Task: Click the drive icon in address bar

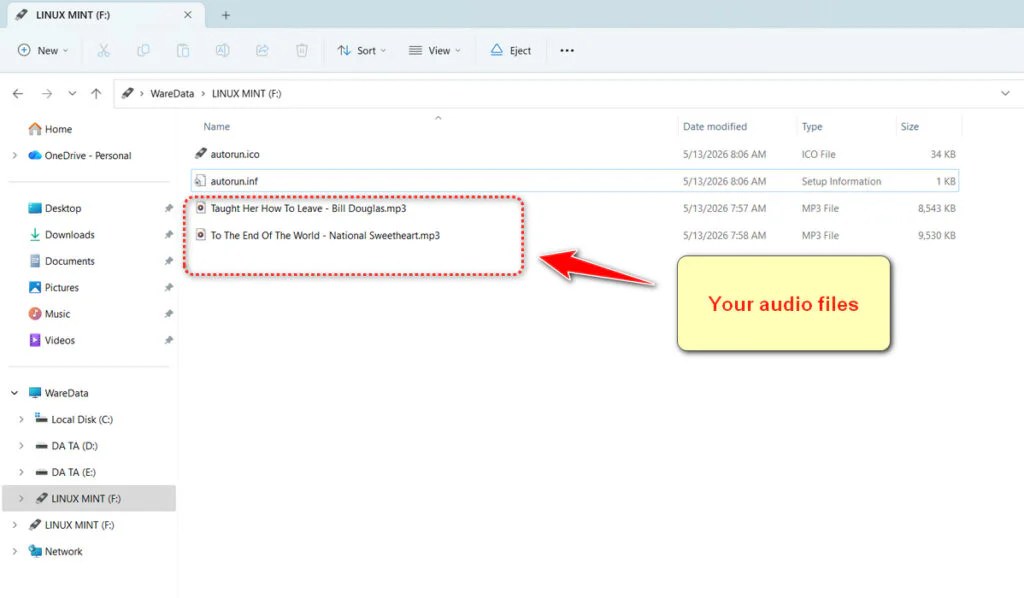Action: 127,93
